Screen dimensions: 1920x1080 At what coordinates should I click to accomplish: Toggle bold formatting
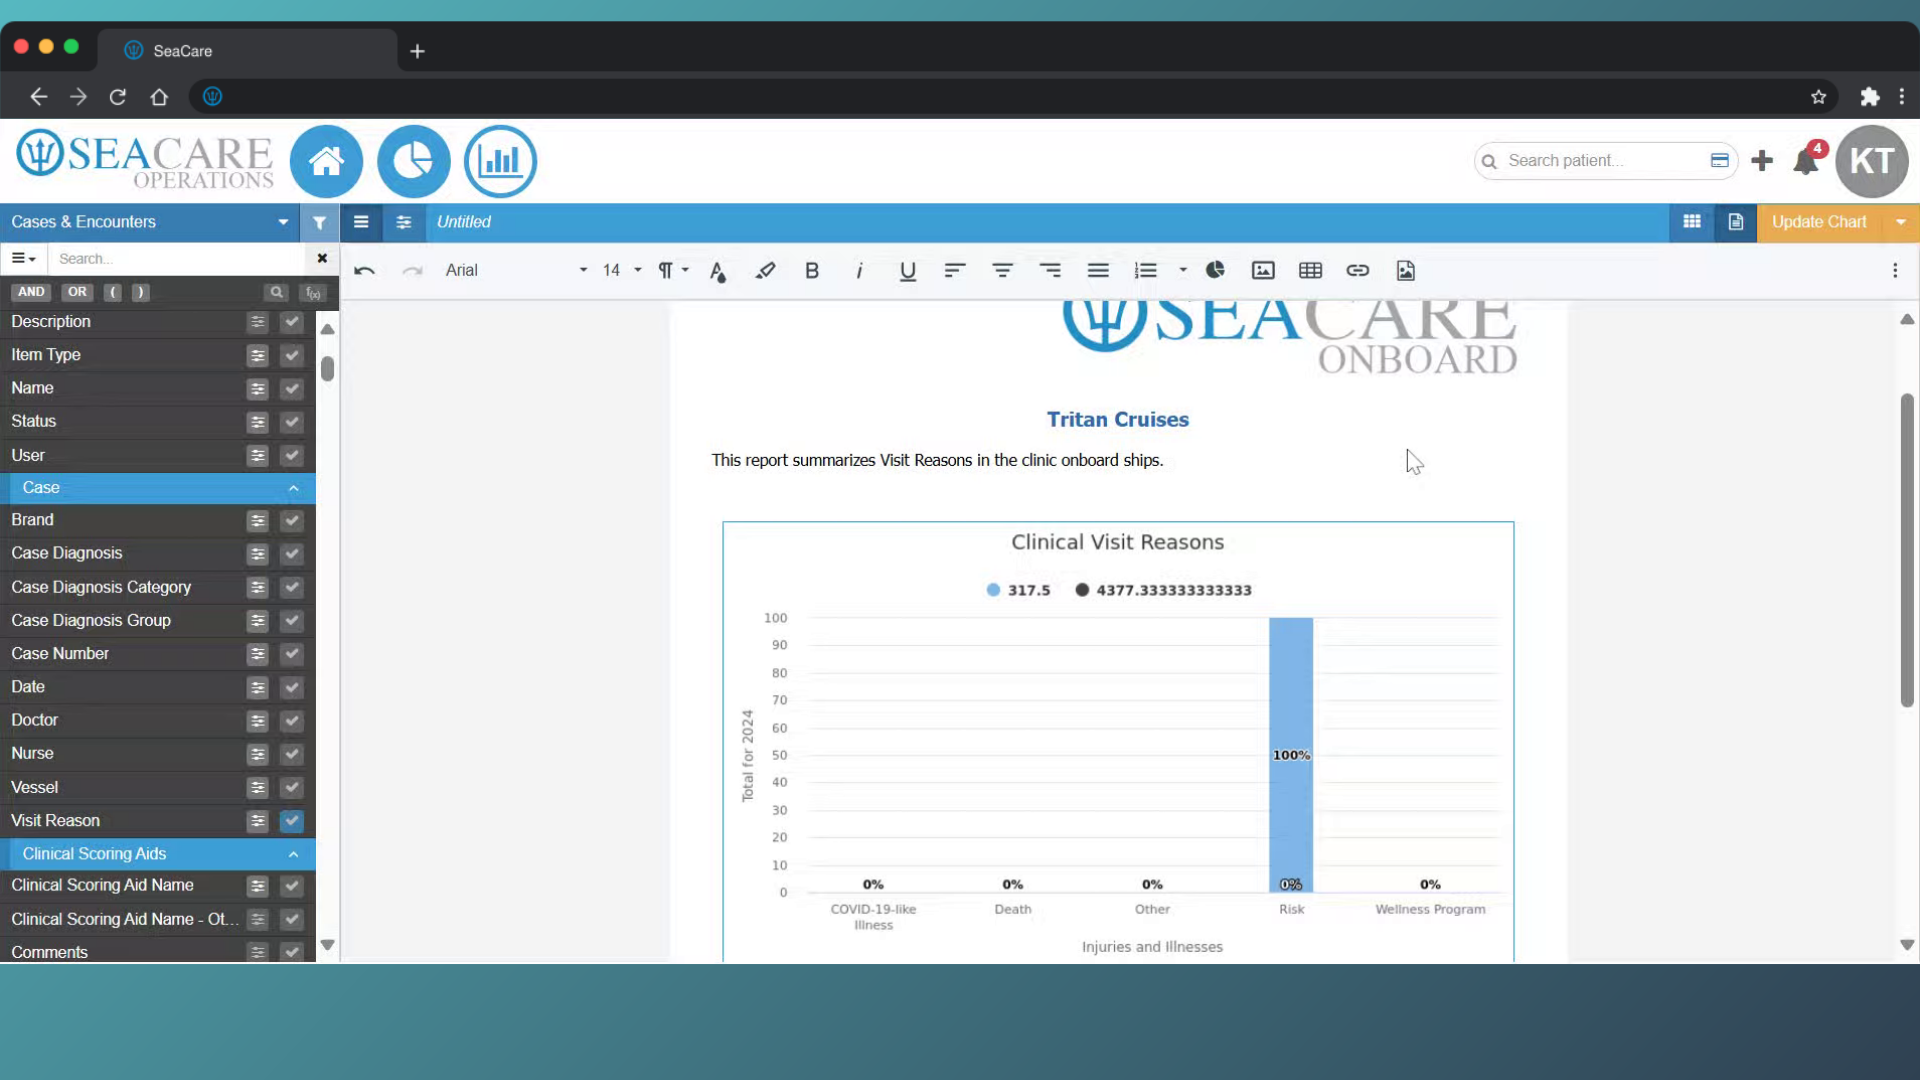pos(812,271)
